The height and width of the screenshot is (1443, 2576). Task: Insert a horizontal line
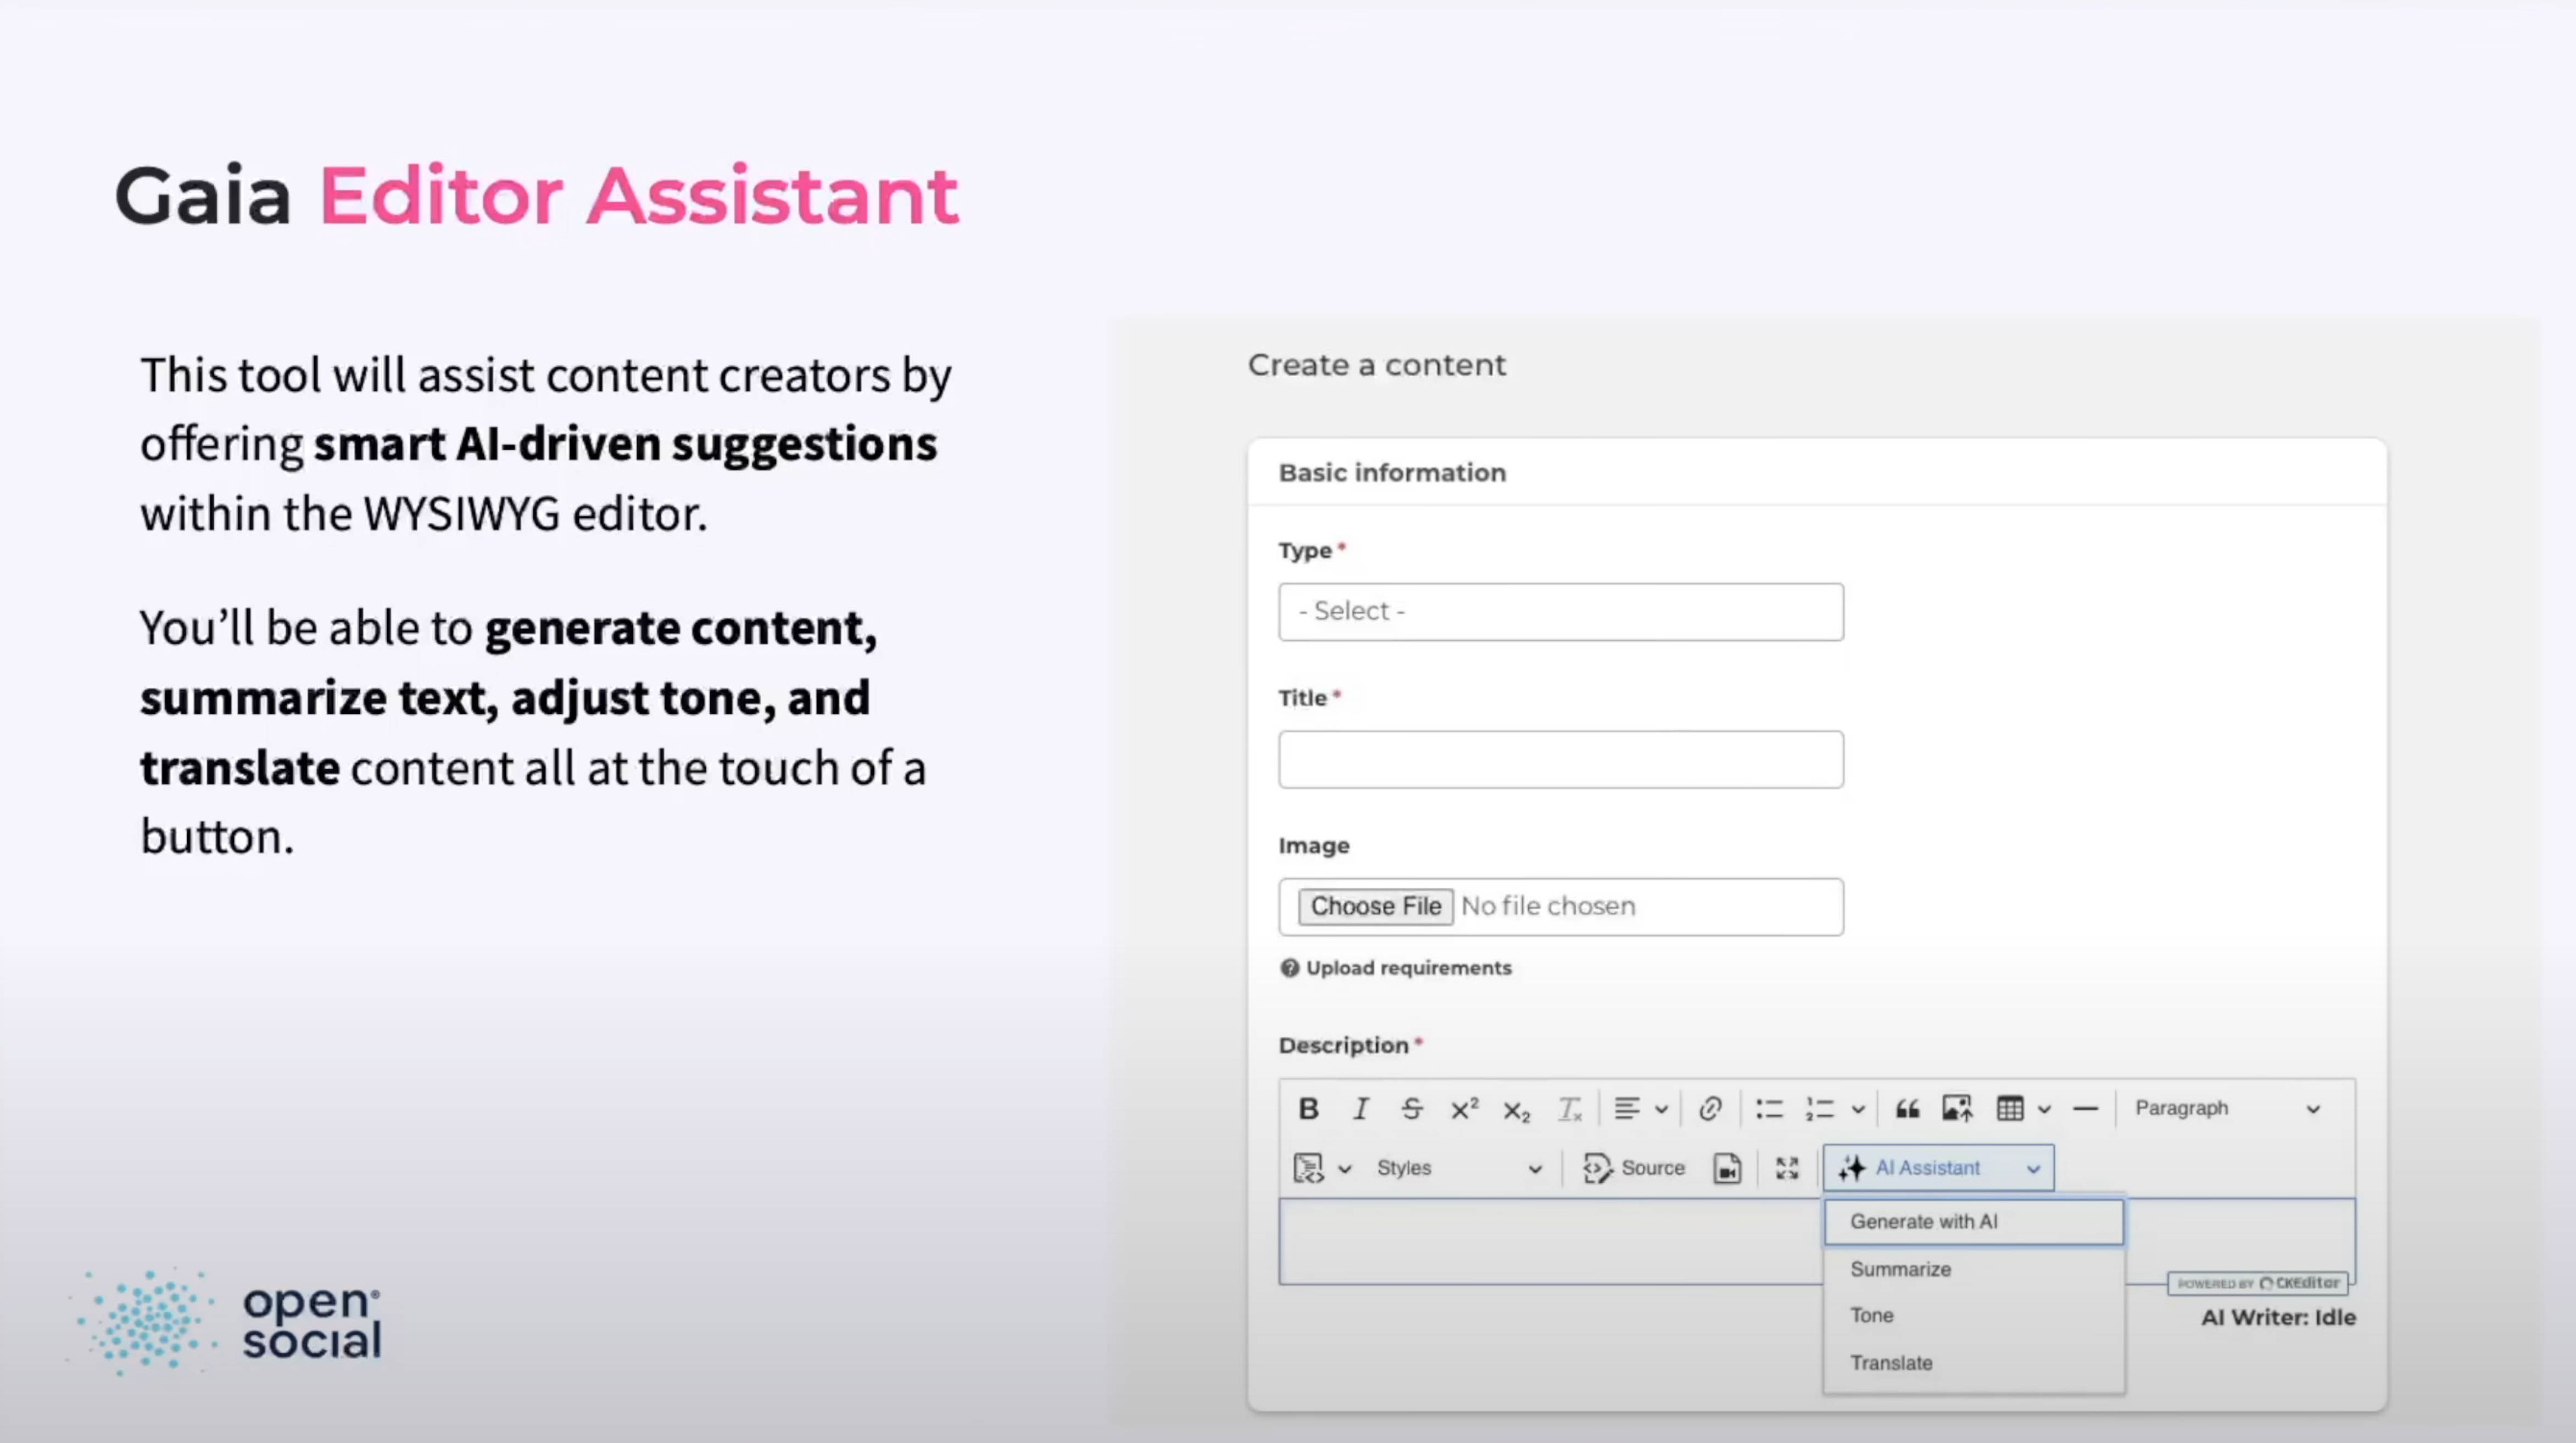(x=2085, y=1108)
